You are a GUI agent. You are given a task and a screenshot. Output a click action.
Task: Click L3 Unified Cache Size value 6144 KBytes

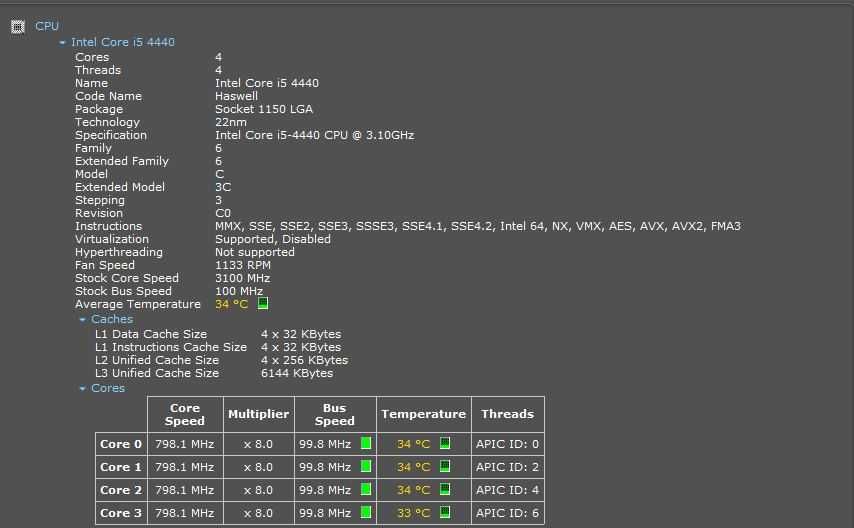(297, 373)
